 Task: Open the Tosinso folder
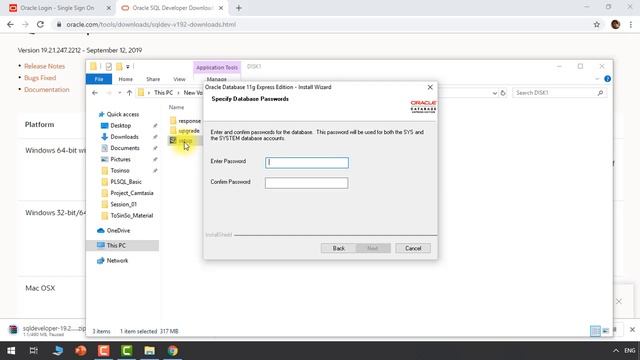(x=120, y=171)
